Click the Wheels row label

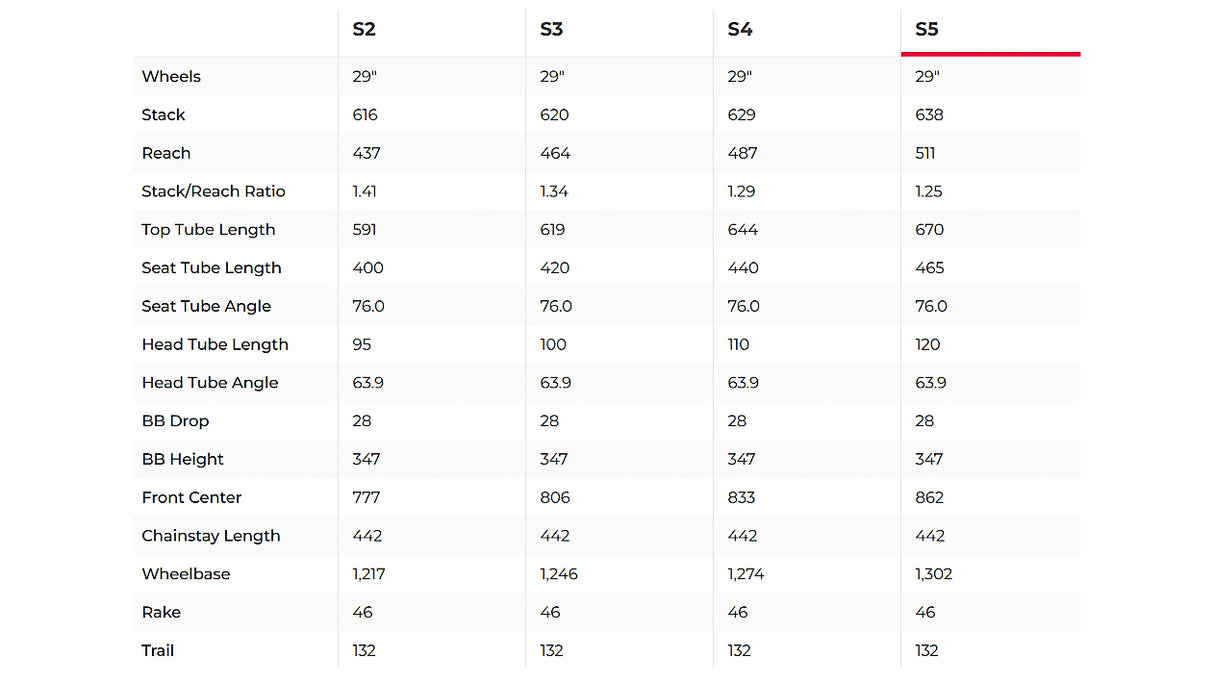(x=171, y=77)
